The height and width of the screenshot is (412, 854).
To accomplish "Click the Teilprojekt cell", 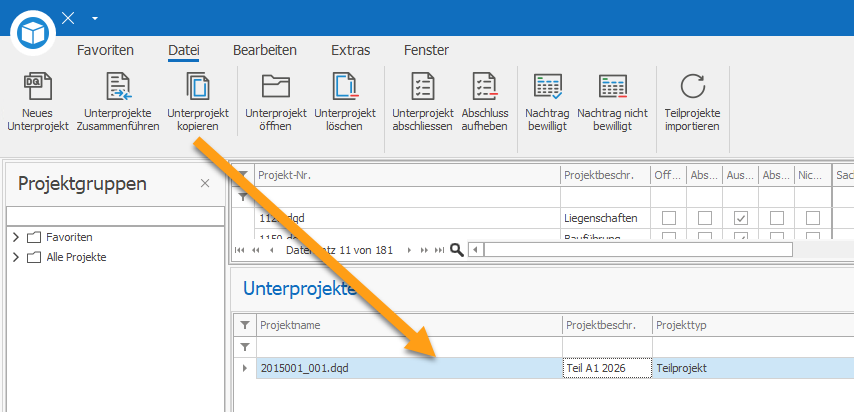I will (x=753, y=368).
